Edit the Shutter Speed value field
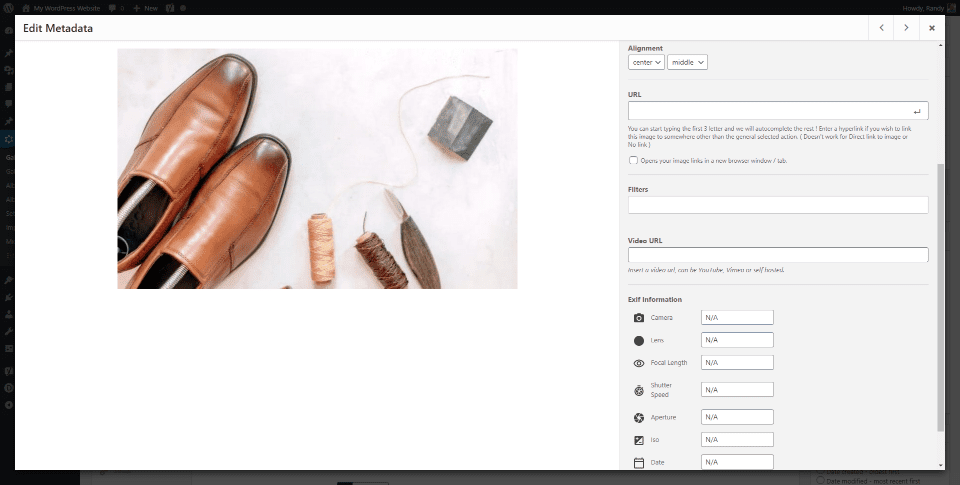Screen dimensions: 960x485 coord(737,389)
